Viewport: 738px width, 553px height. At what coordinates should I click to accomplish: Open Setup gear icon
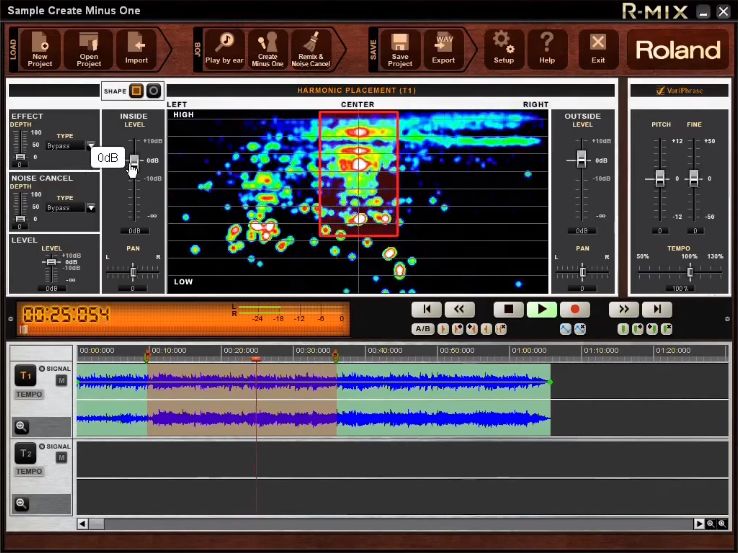pos(504,49)
